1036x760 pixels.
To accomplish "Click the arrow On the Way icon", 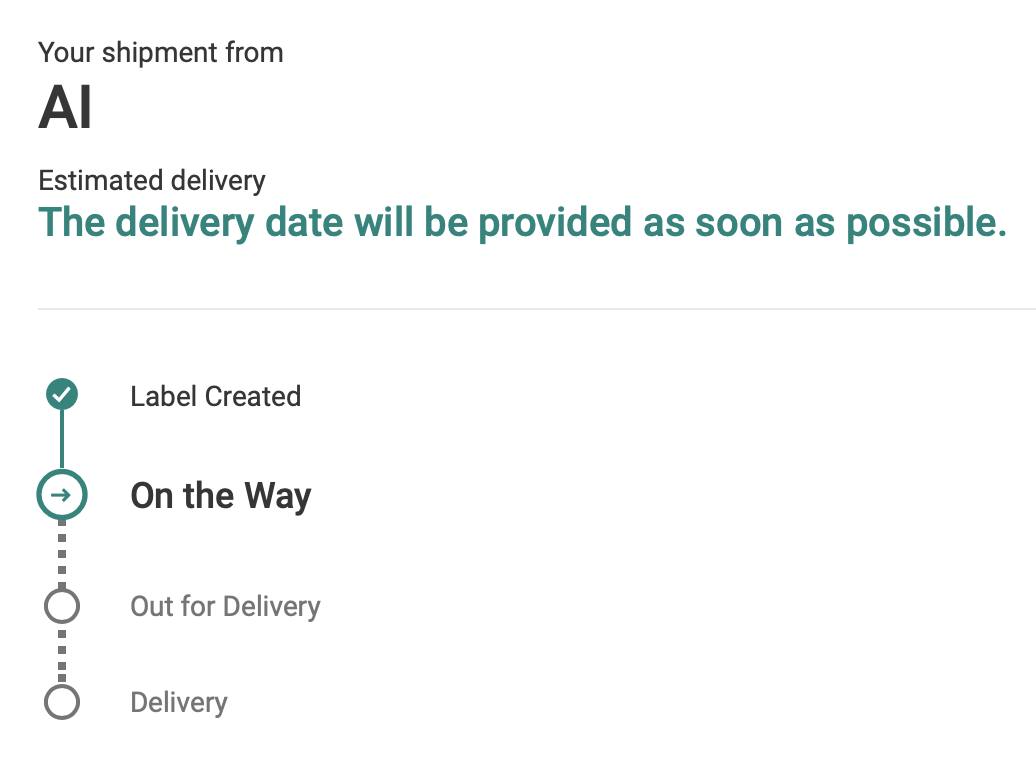I will click(x=62, y=494).
